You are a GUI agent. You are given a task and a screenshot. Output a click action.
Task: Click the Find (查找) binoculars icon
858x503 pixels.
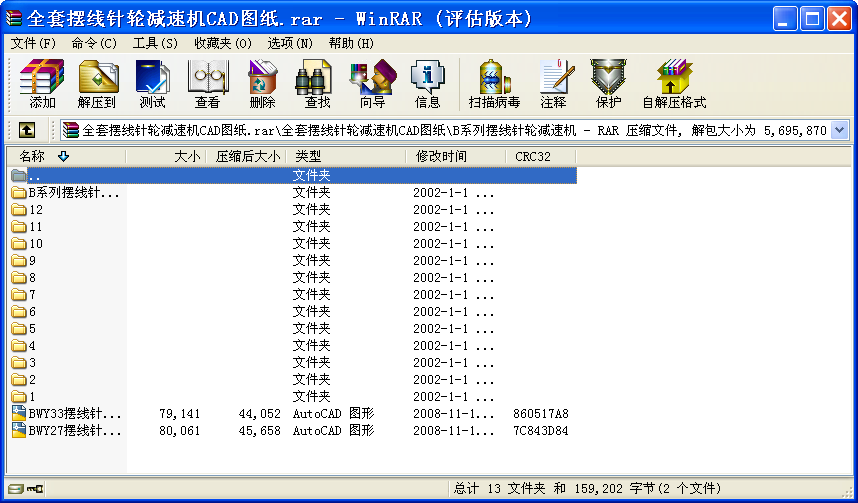[317, 84]
